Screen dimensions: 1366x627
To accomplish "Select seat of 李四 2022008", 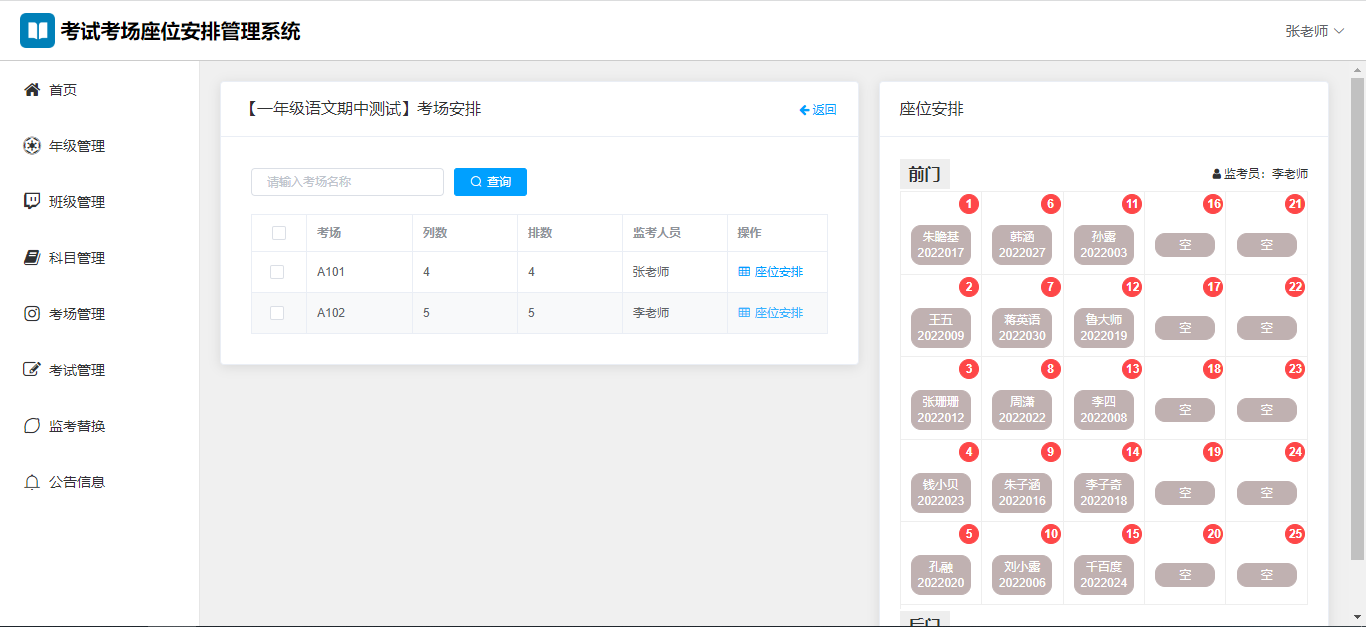I will point(1104,410).
